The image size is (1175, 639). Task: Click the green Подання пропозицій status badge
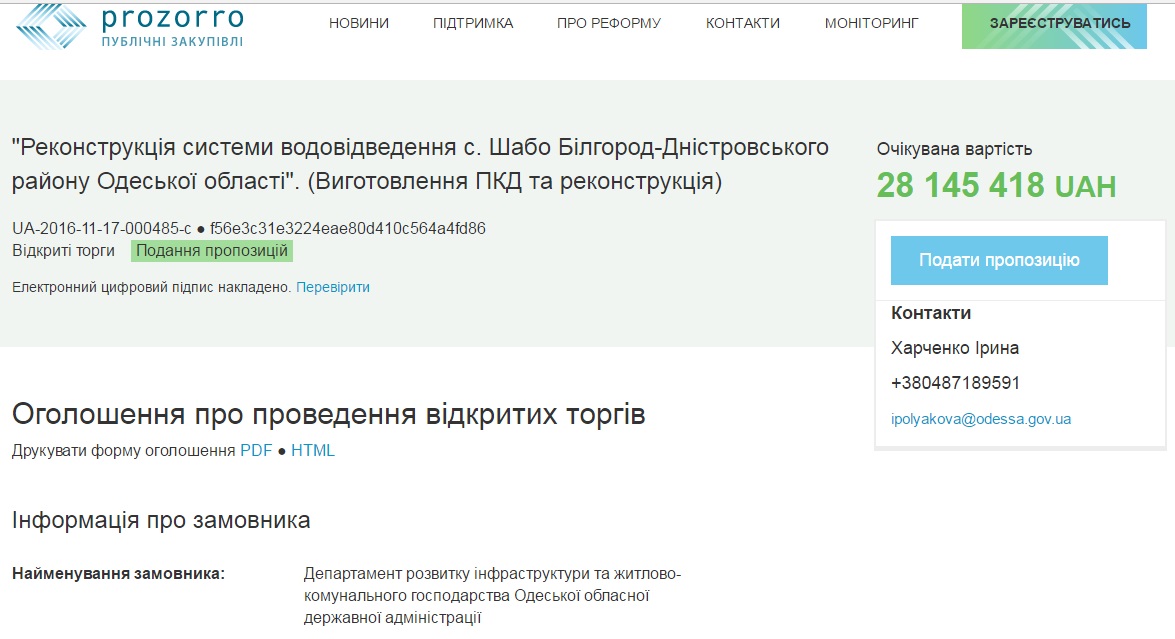[x=212, y=250]
